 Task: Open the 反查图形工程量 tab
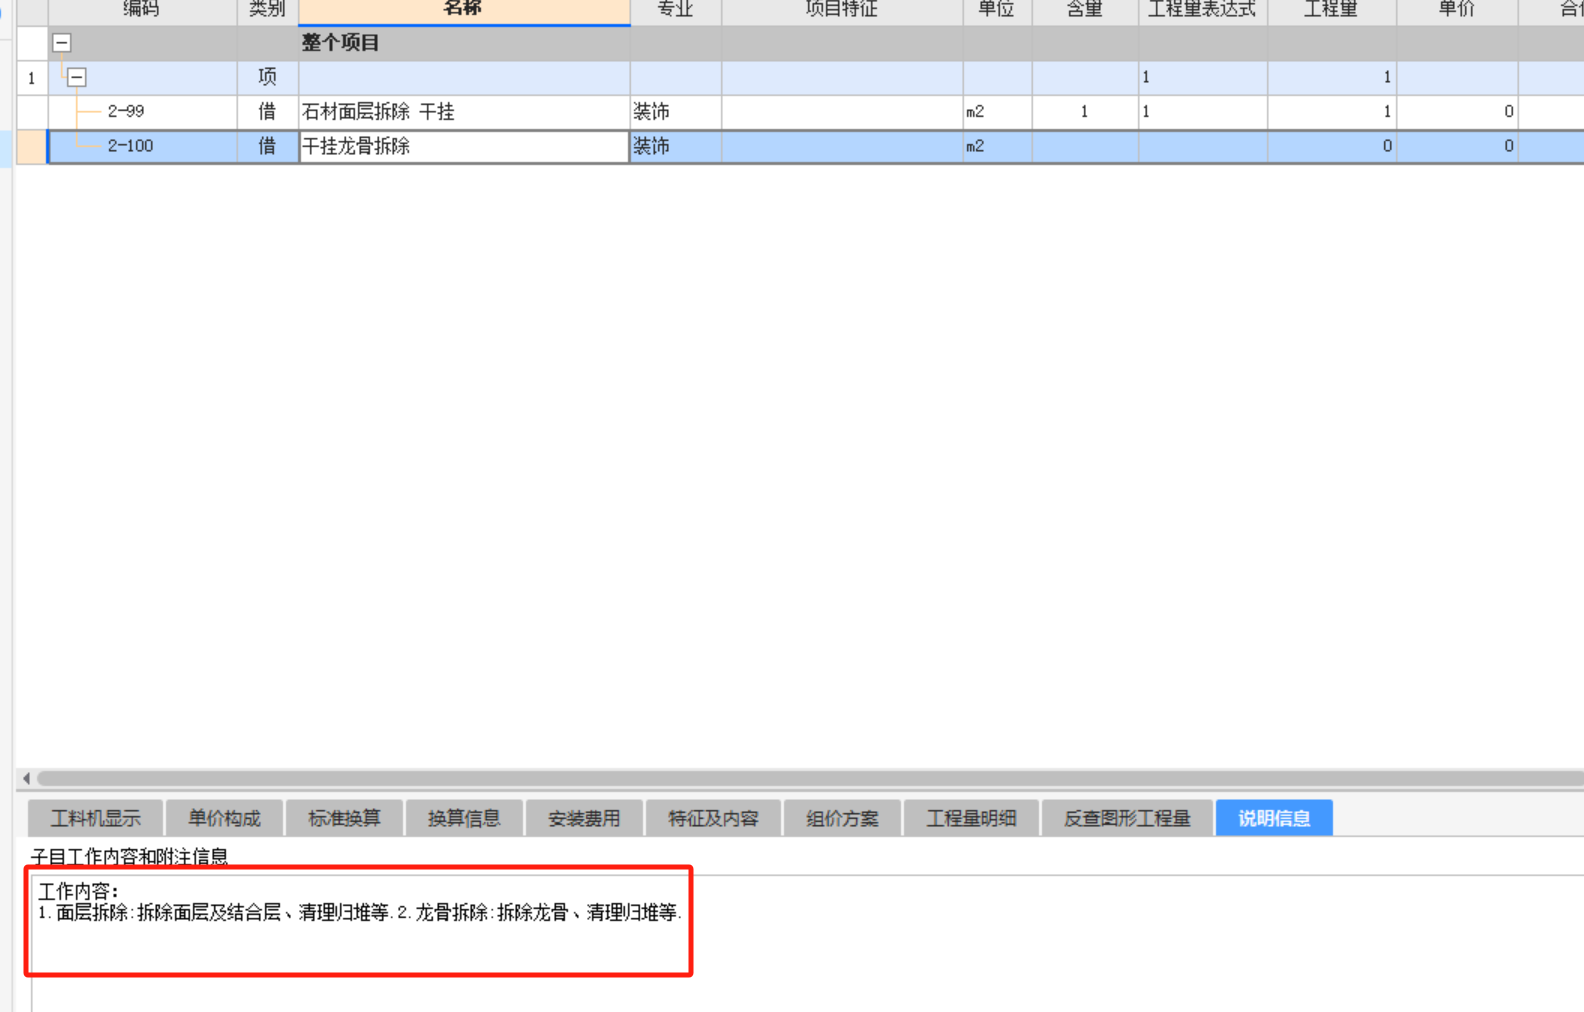[1127, 818]
